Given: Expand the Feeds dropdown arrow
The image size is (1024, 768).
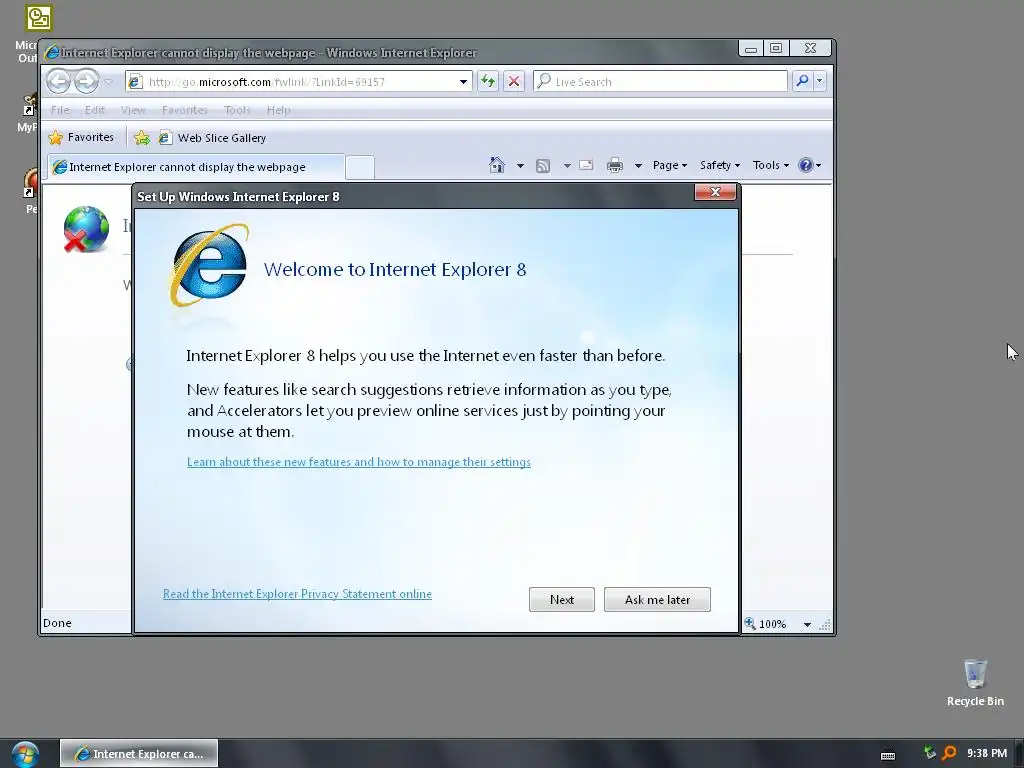Looking at the screenshot, I should [x=567, y=165].
